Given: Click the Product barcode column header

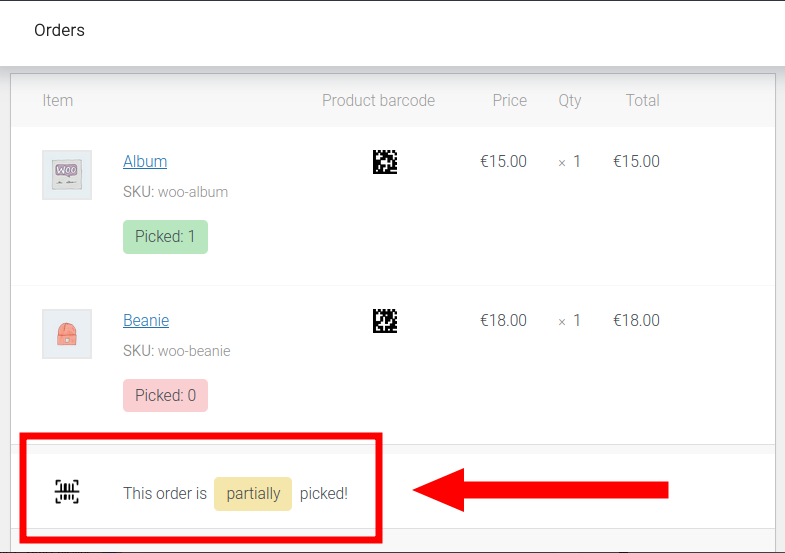Looking at the screenshot, I should 378,101.
